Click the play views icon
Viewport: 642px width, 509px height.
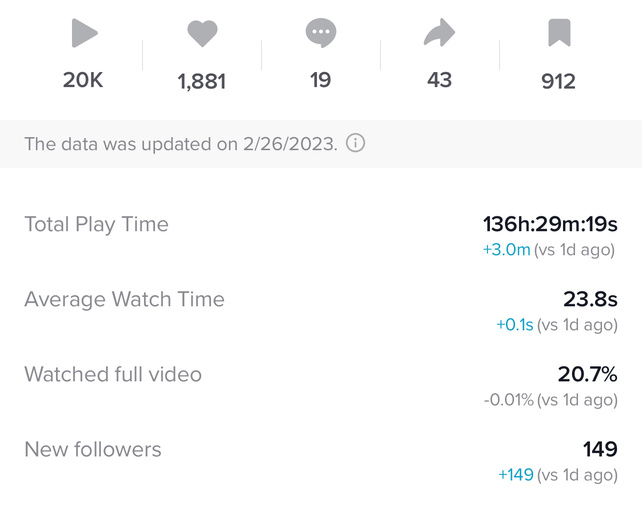(x=84, y=34)
